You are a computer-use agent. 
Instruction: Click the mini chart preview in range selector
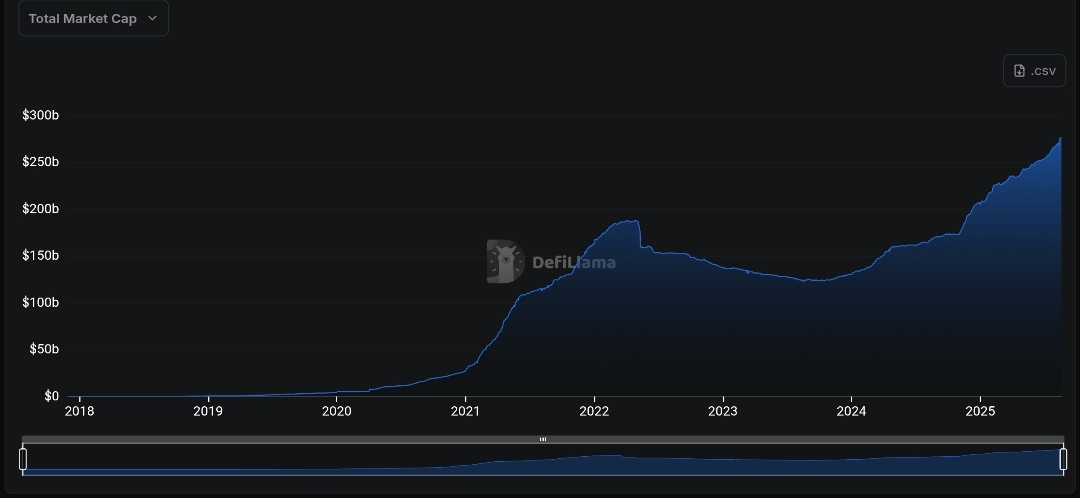click(x=543, y=460)
